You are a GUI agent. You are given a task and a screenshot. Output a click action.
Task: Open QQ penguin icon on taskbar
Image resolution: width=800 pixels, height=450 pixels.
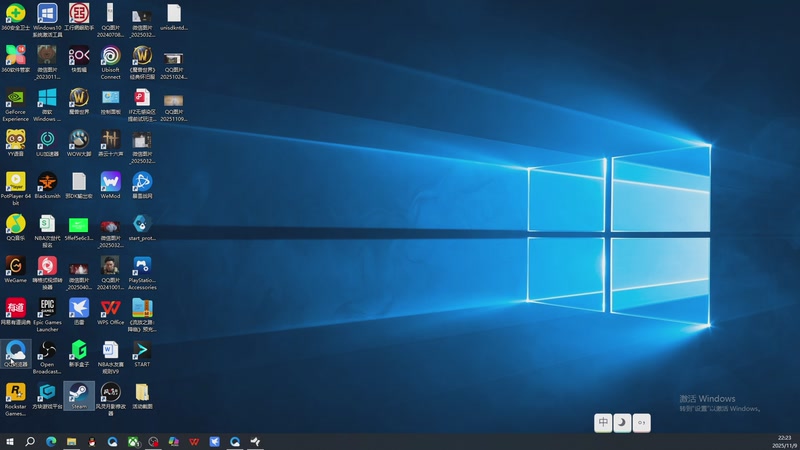tap(92, 441)
